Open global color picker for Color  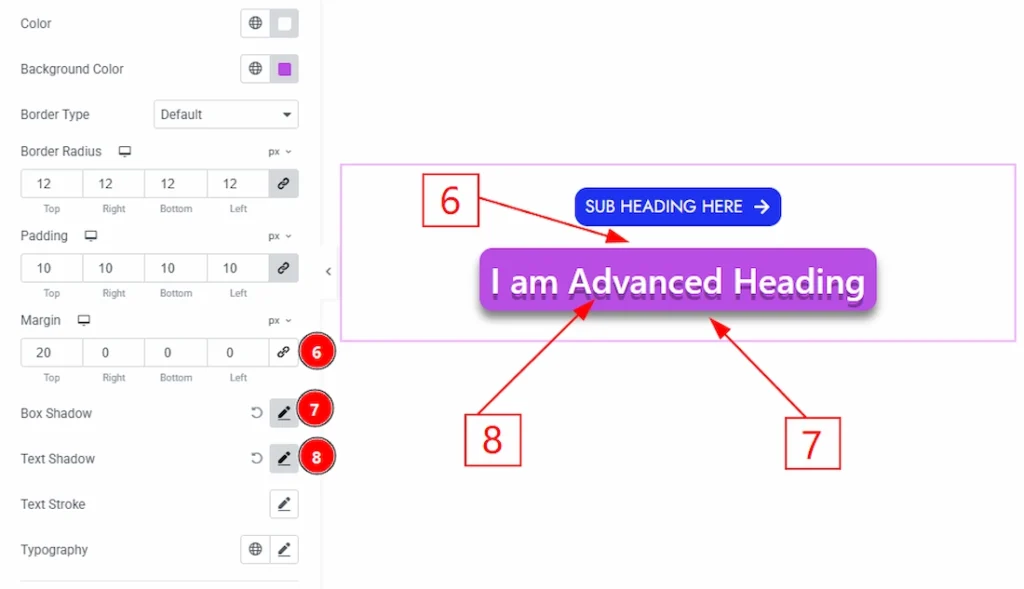256,23
